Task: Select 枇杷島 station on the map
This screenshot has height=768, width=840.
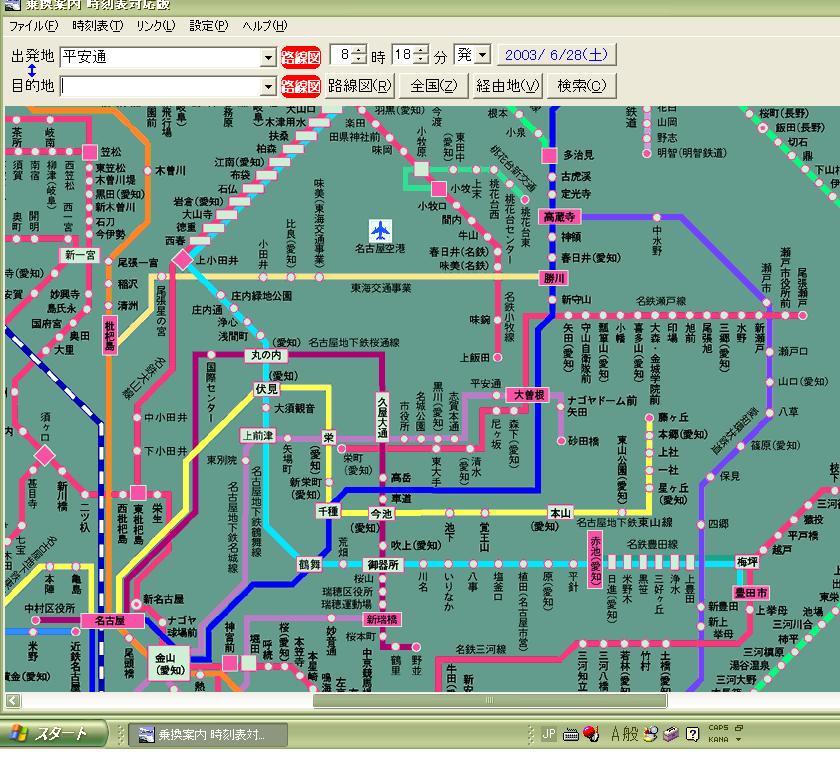Action: pyautogui.click(x=109, y=335)
